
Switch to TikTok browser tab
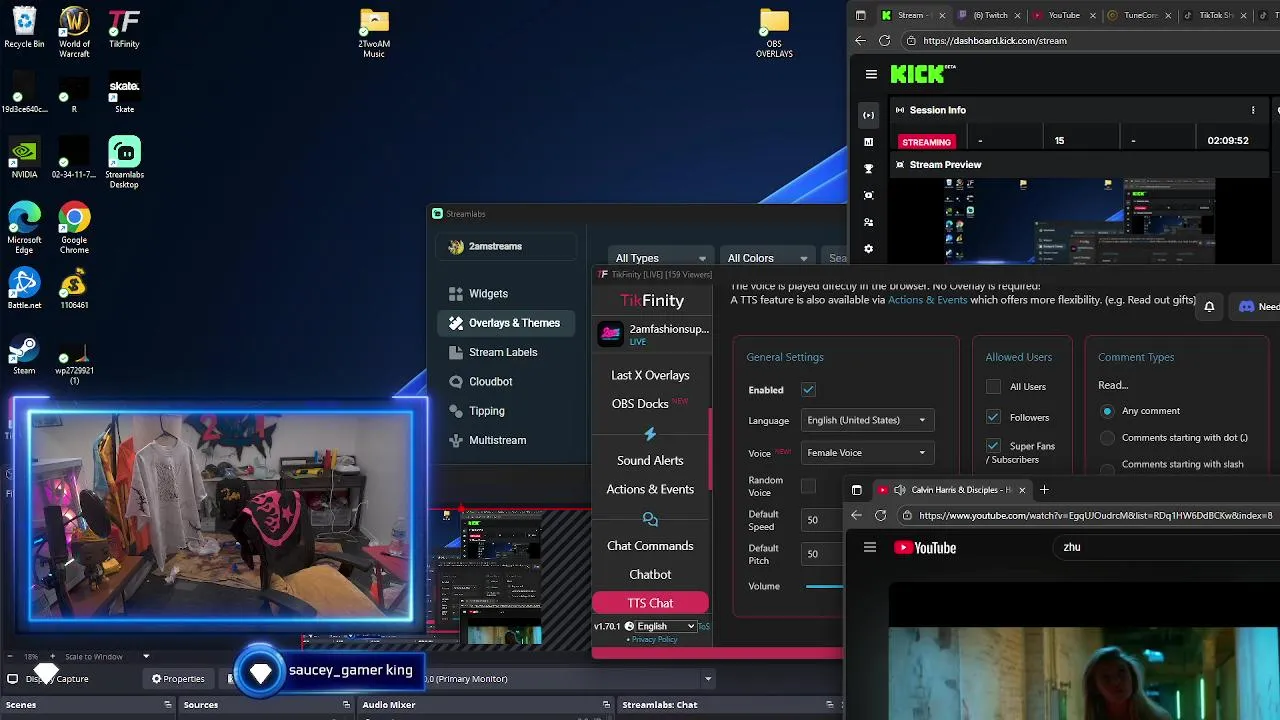click(x=1213, y=15)
